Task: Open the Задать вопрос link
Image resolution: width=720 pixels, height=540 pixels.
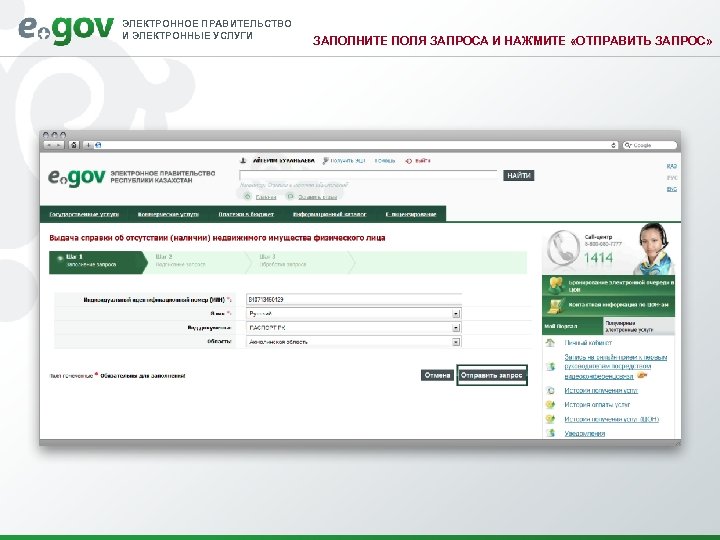Action: coord(318,197)
